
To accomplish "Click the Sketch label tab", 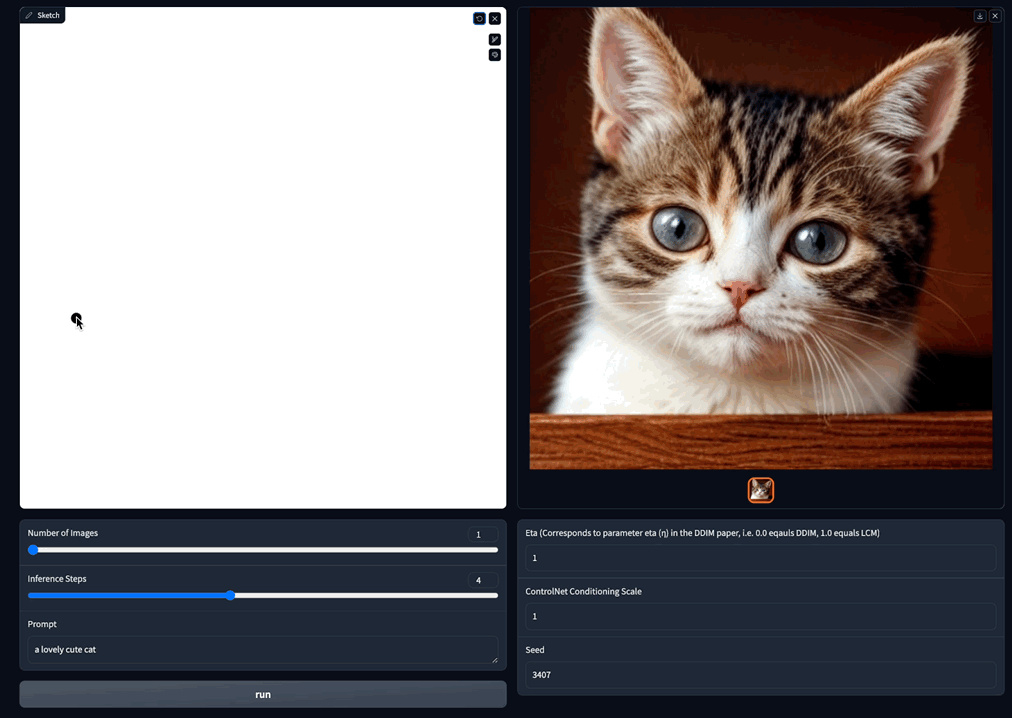I will [x=43, y=15].
